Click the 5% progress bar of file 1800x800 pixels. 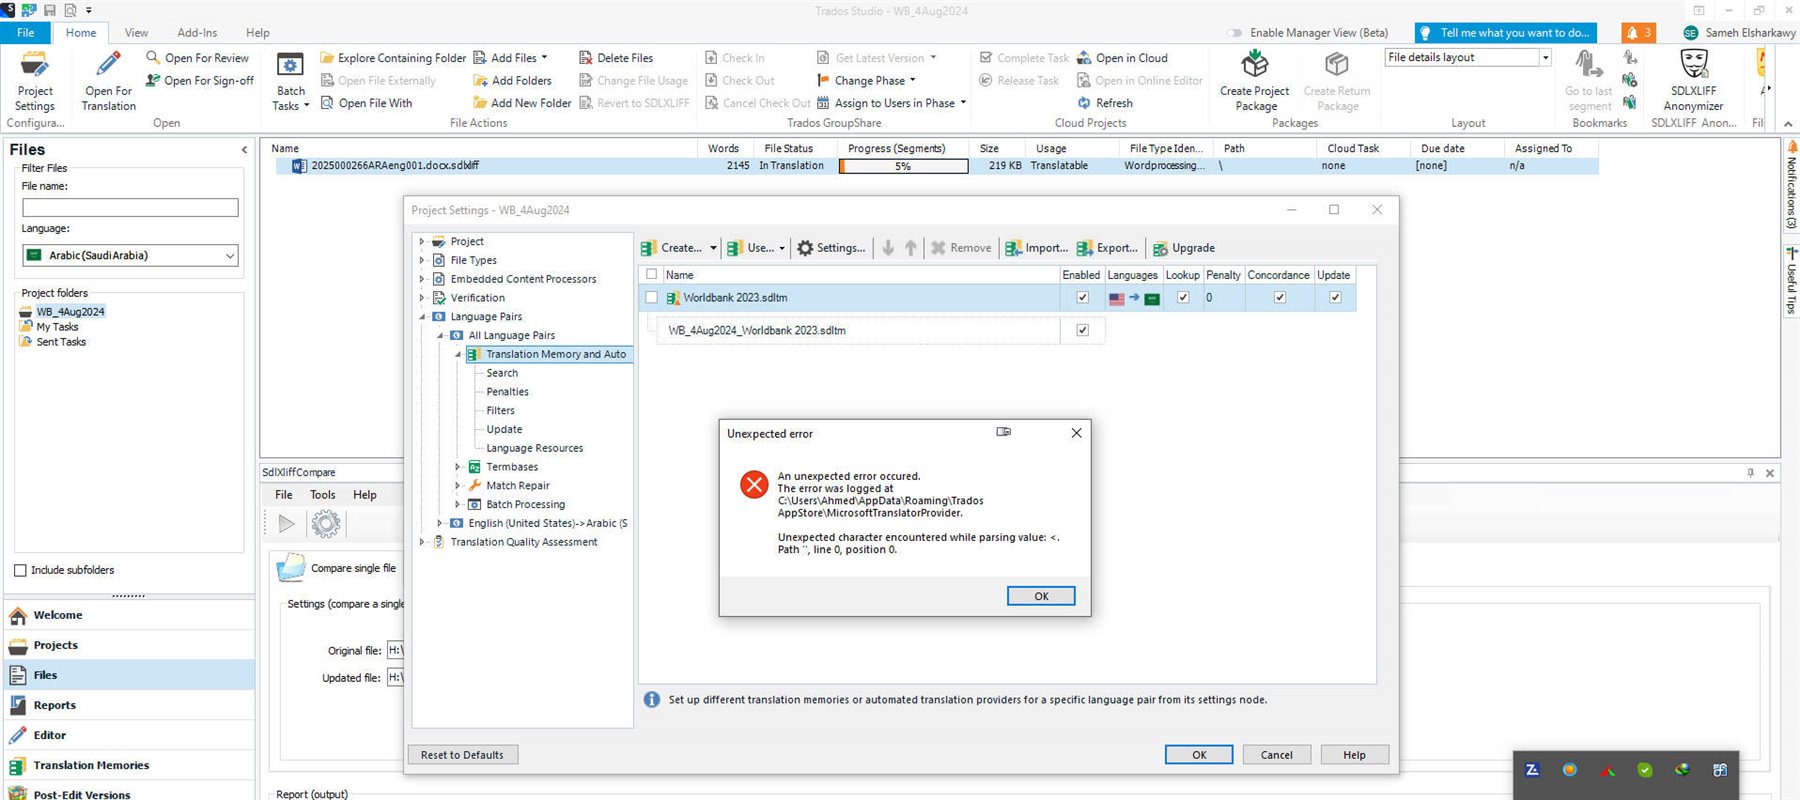tap(903, 166)
